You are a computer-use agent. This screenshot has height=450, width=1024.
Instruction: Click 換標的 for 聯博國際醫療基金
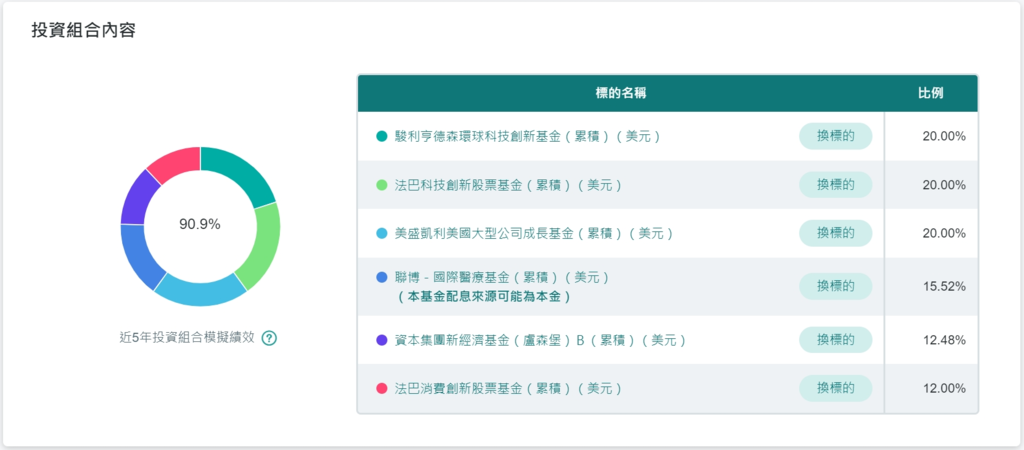click(x=836, y=286)
